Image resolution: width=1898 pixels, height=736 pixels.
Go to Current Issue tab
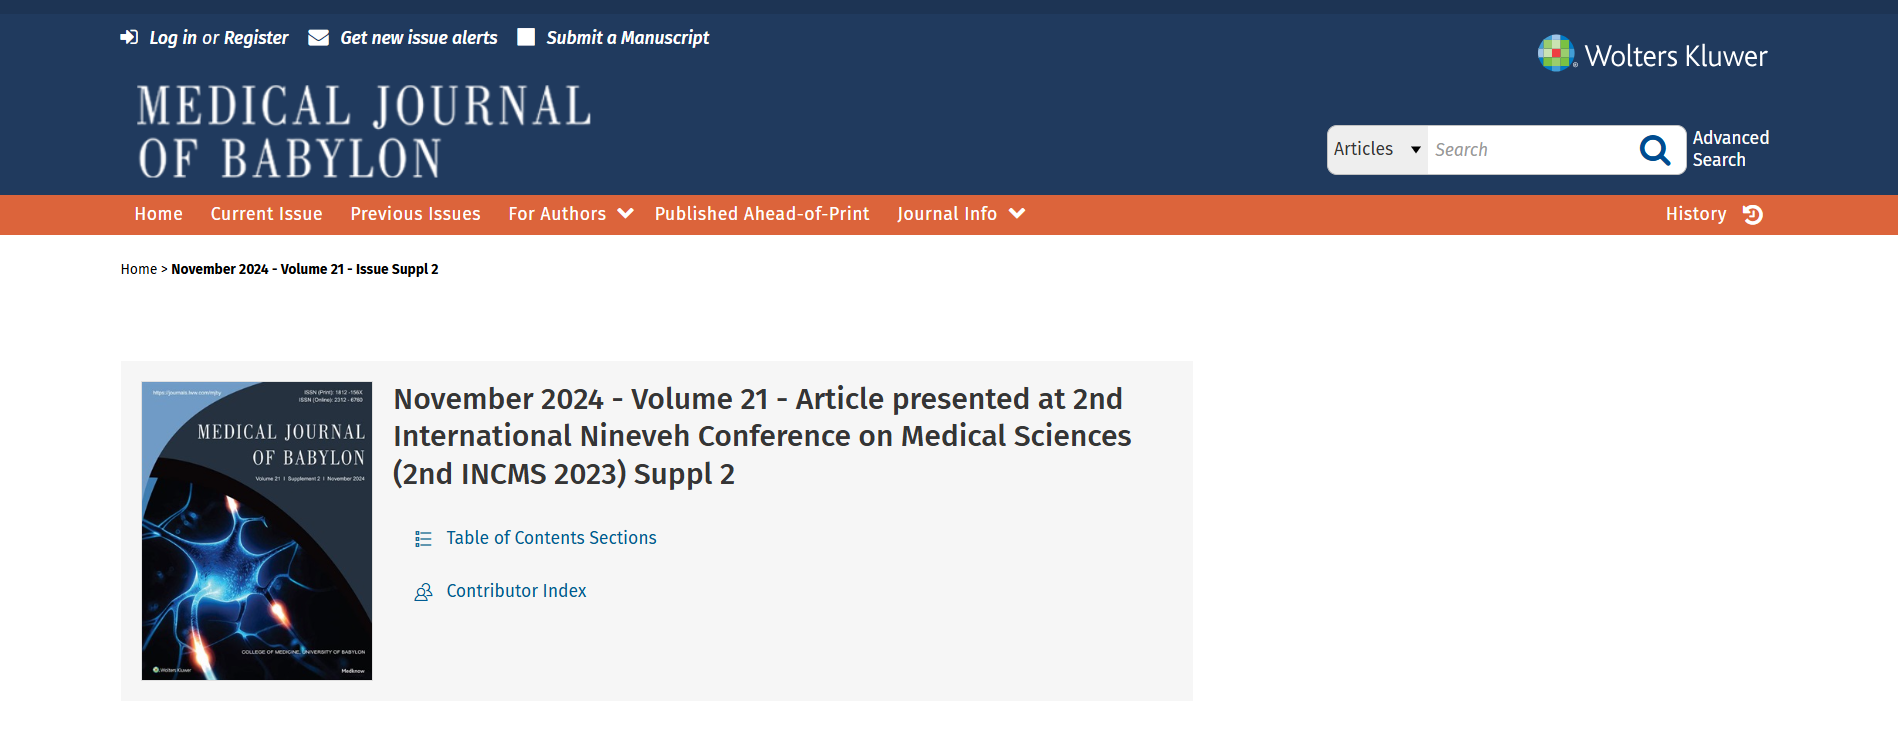pos(266,214)
